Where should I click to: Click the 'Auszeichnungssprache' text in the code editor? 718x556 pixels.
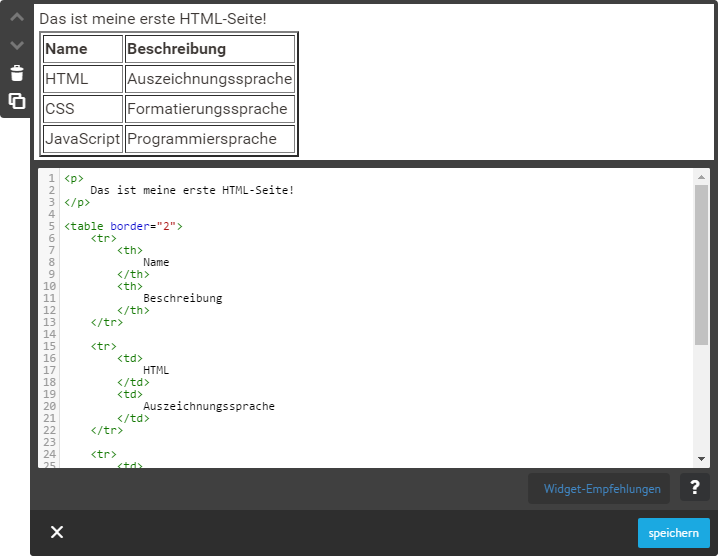pos(208,406)
